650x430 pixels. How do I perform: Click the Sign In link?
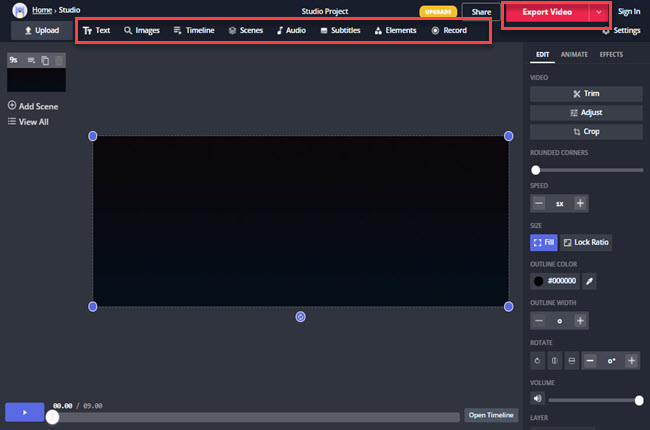pyautogui.click(x=629, y=12)
